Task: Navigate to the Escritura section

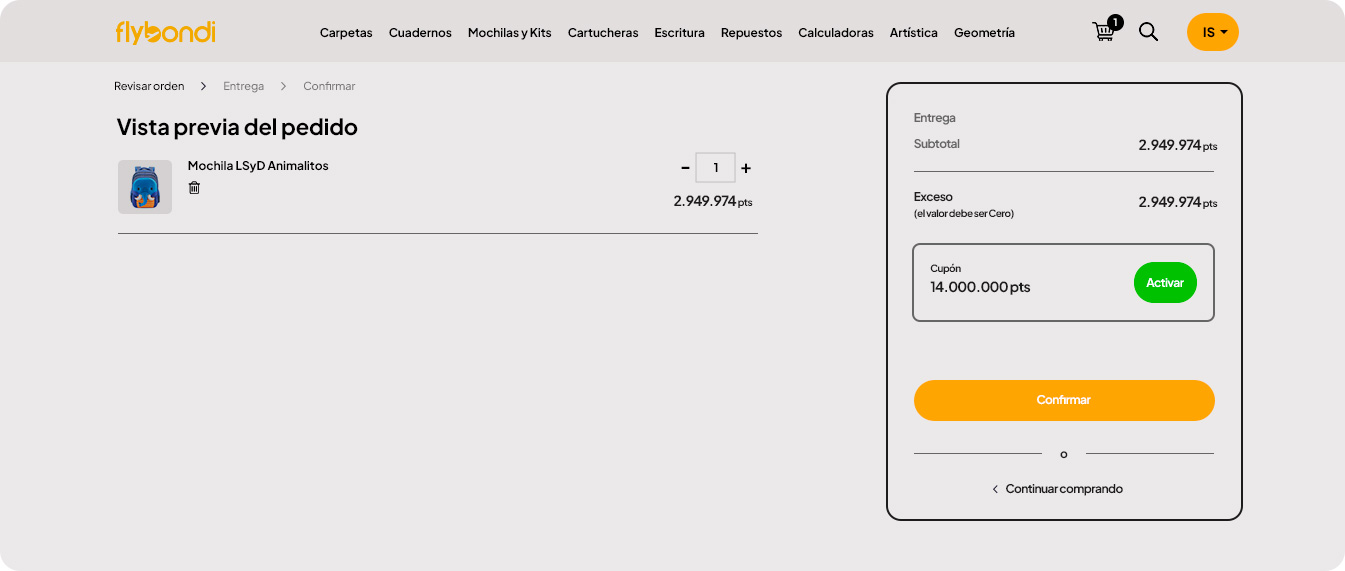Action: [x=679, y=33]
